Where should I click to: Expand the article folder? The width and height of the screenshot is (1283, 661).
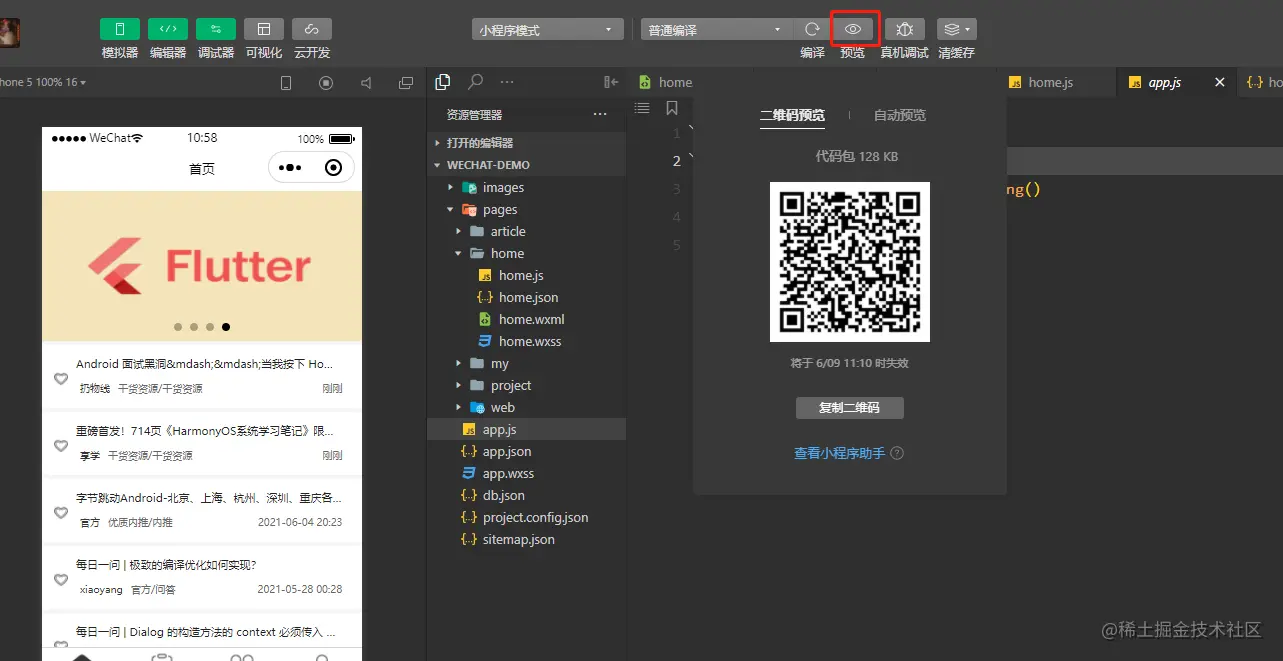526,231
